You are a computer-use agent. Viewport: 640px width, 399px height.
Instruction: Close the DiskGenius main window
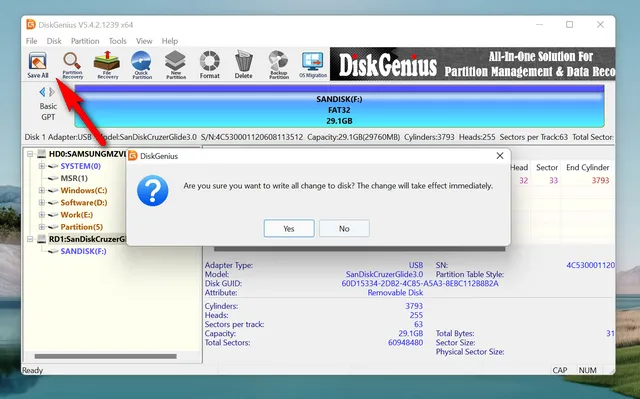pos(600,24)
